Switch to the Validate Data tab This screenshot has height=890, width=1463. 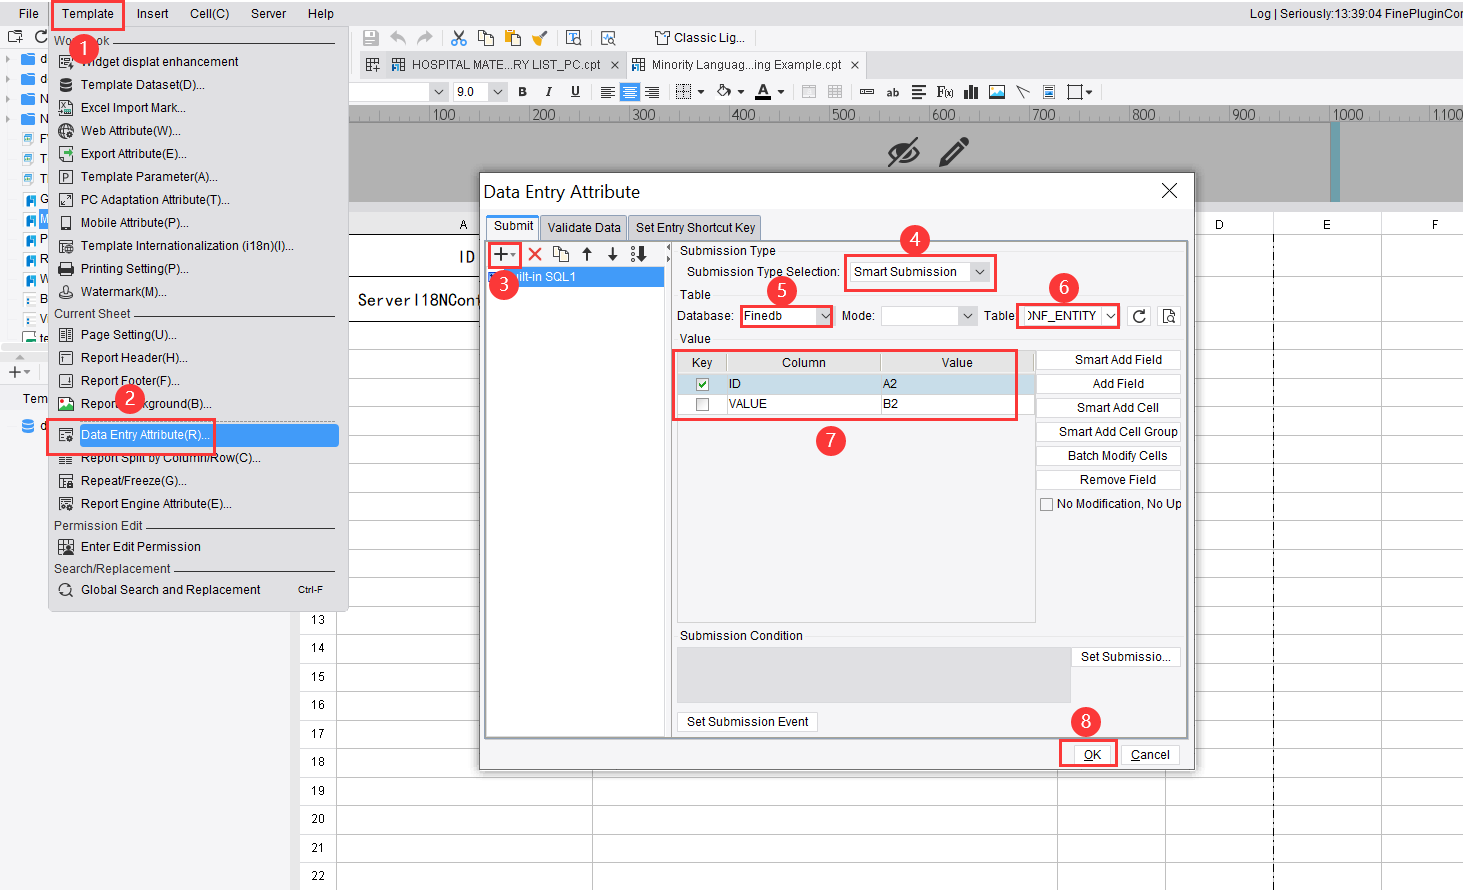coord(583,226)
